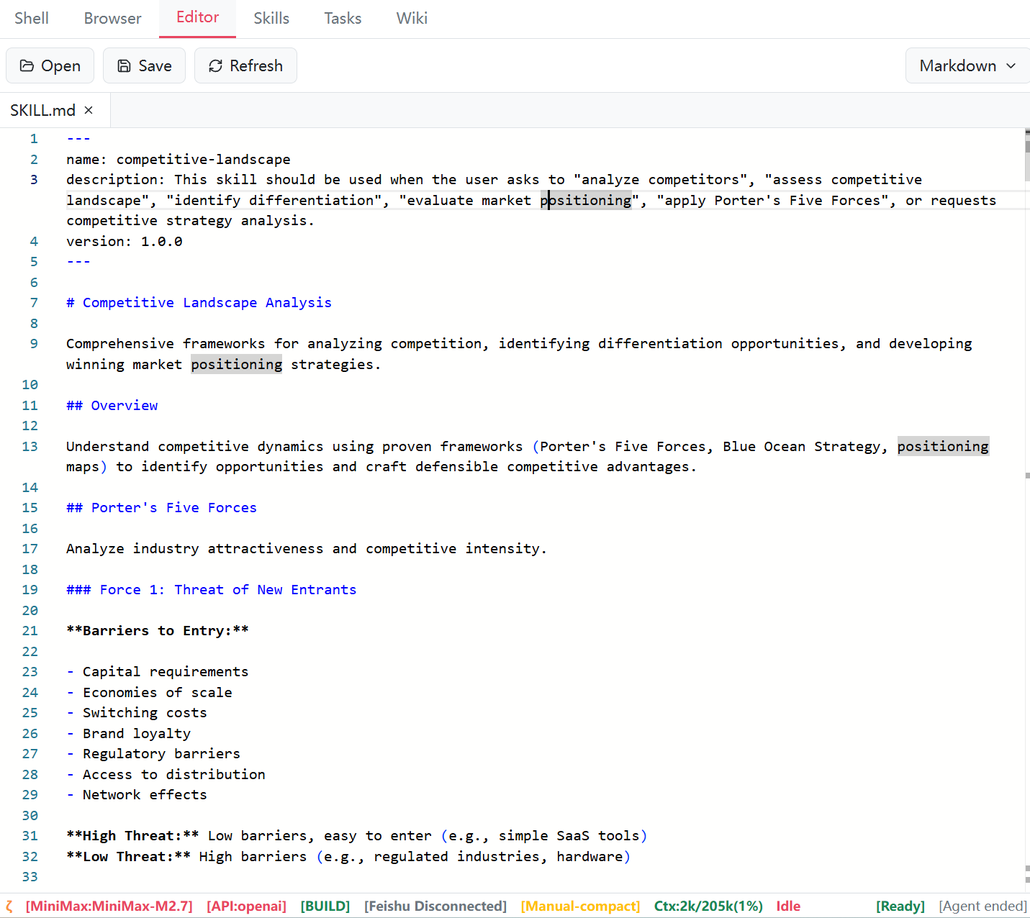This screenshot has height=918, width=1030.
Task: Switch to the Skills tab
Action: [270, 18]
